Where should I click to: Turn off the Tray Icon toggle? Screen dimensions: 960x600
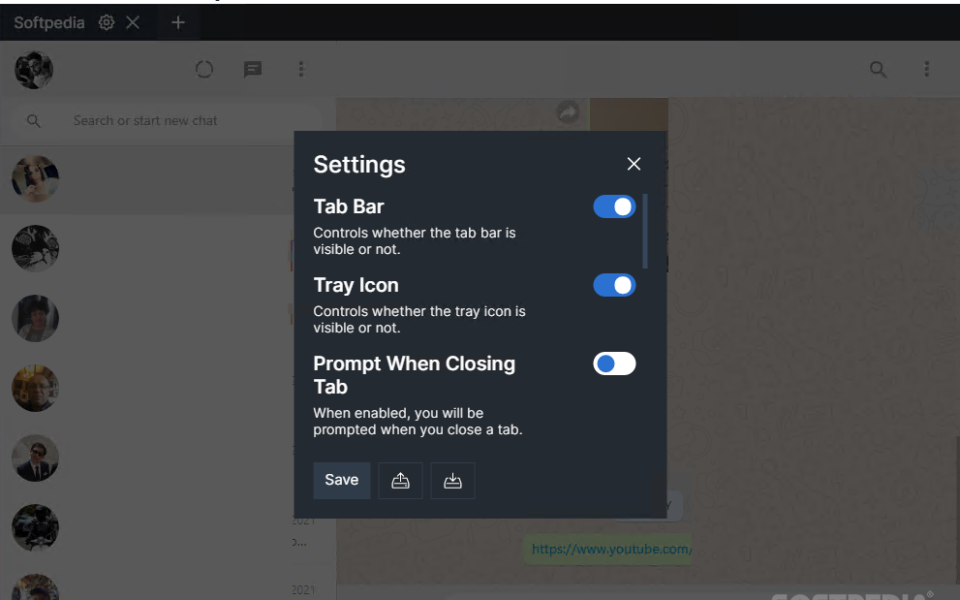pos(614,285)
